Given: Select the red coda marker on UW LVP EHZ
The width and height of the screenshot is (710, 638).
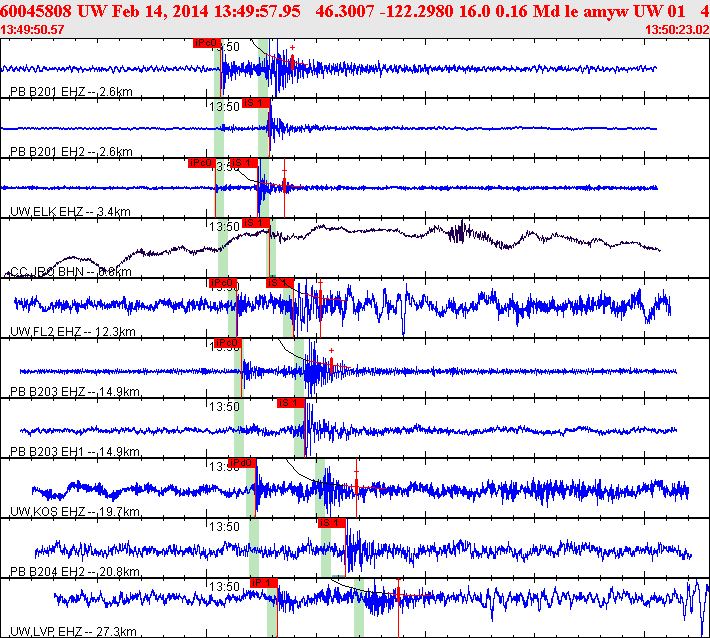Looking at the screenshot, I should click(398, 594).
